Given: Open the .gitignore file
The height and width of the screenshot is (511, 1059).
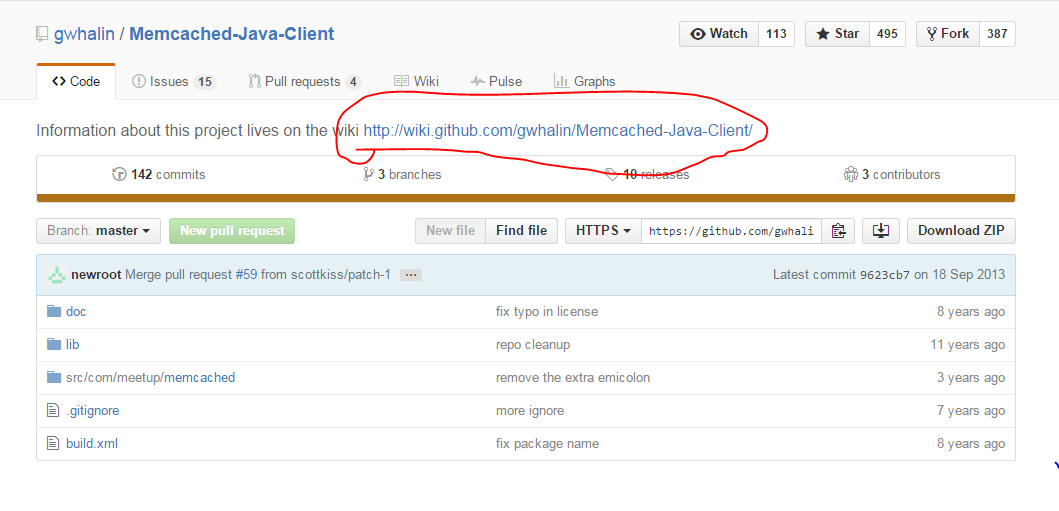Looking at the screenshot, I should 93,410.
